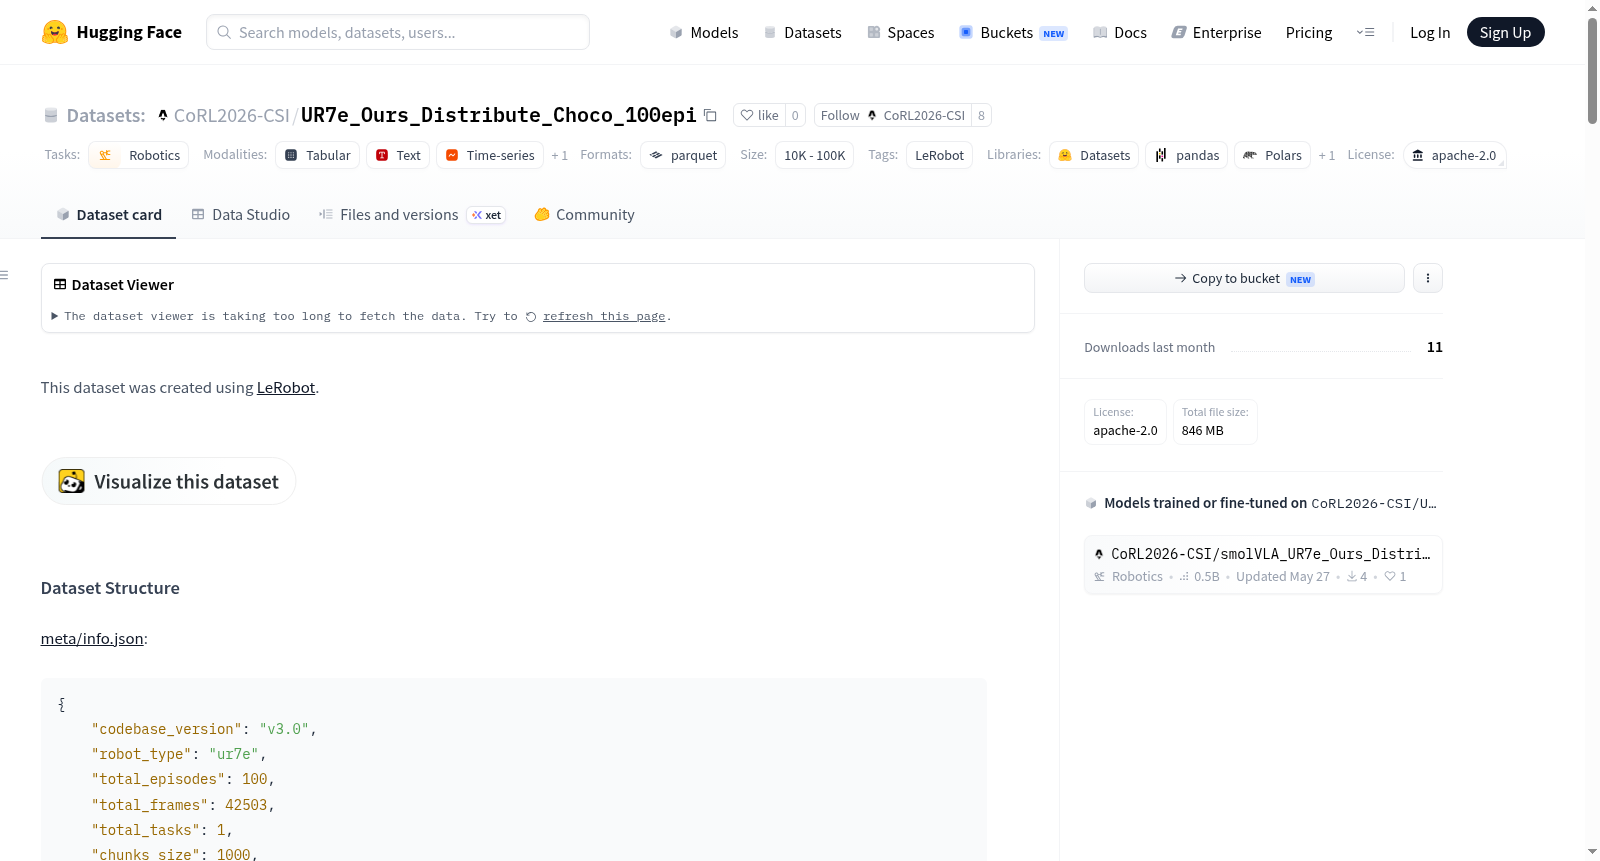Go to Spaces in top navigation
Screen dimensions: 1600x861
click(900, 32)
